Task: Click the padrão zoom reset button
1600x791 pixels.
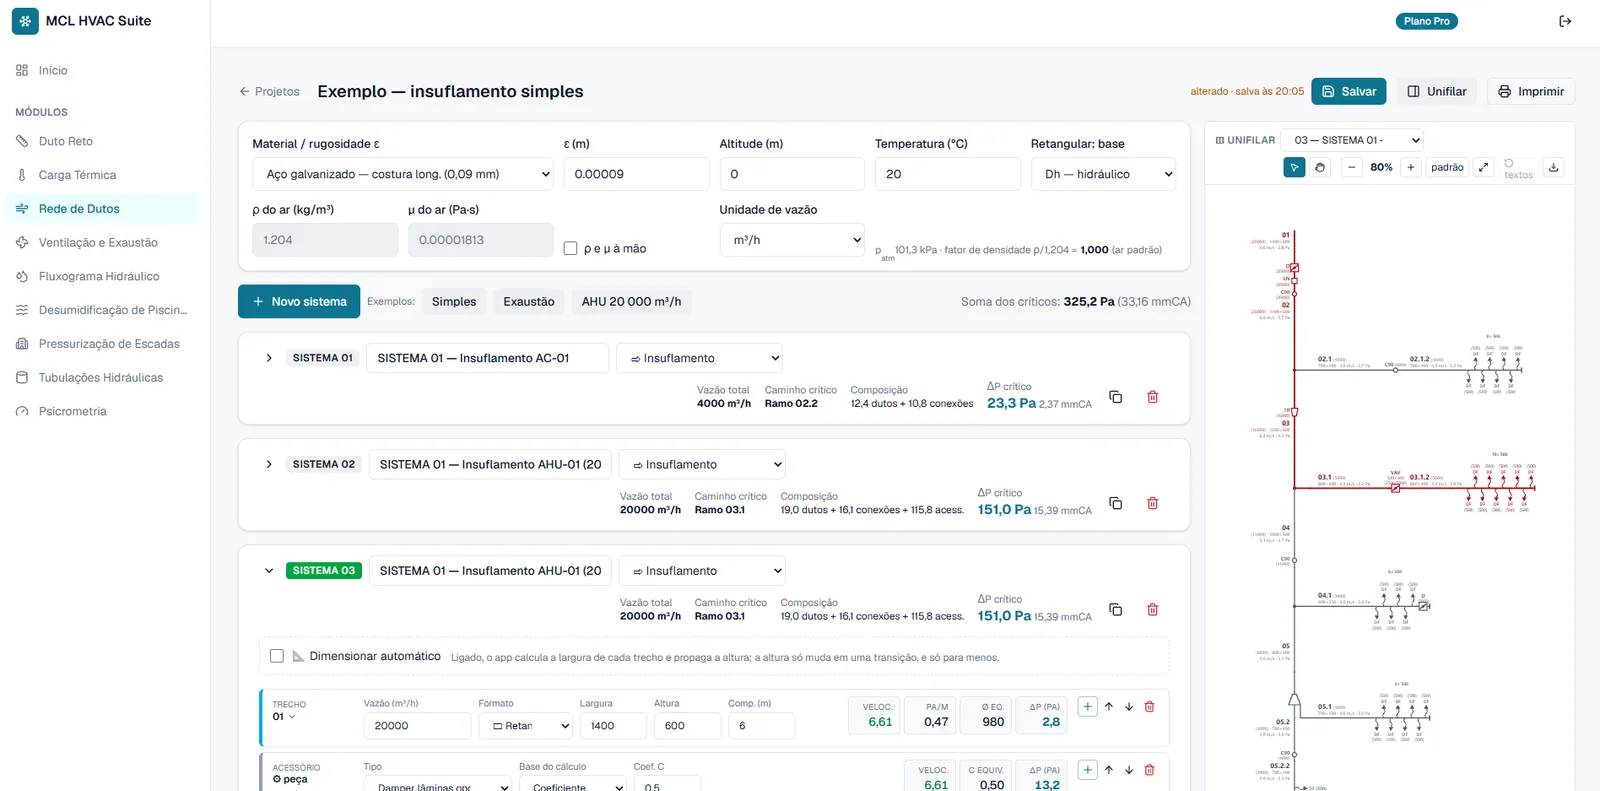Action: click(x=1447, y=167)
